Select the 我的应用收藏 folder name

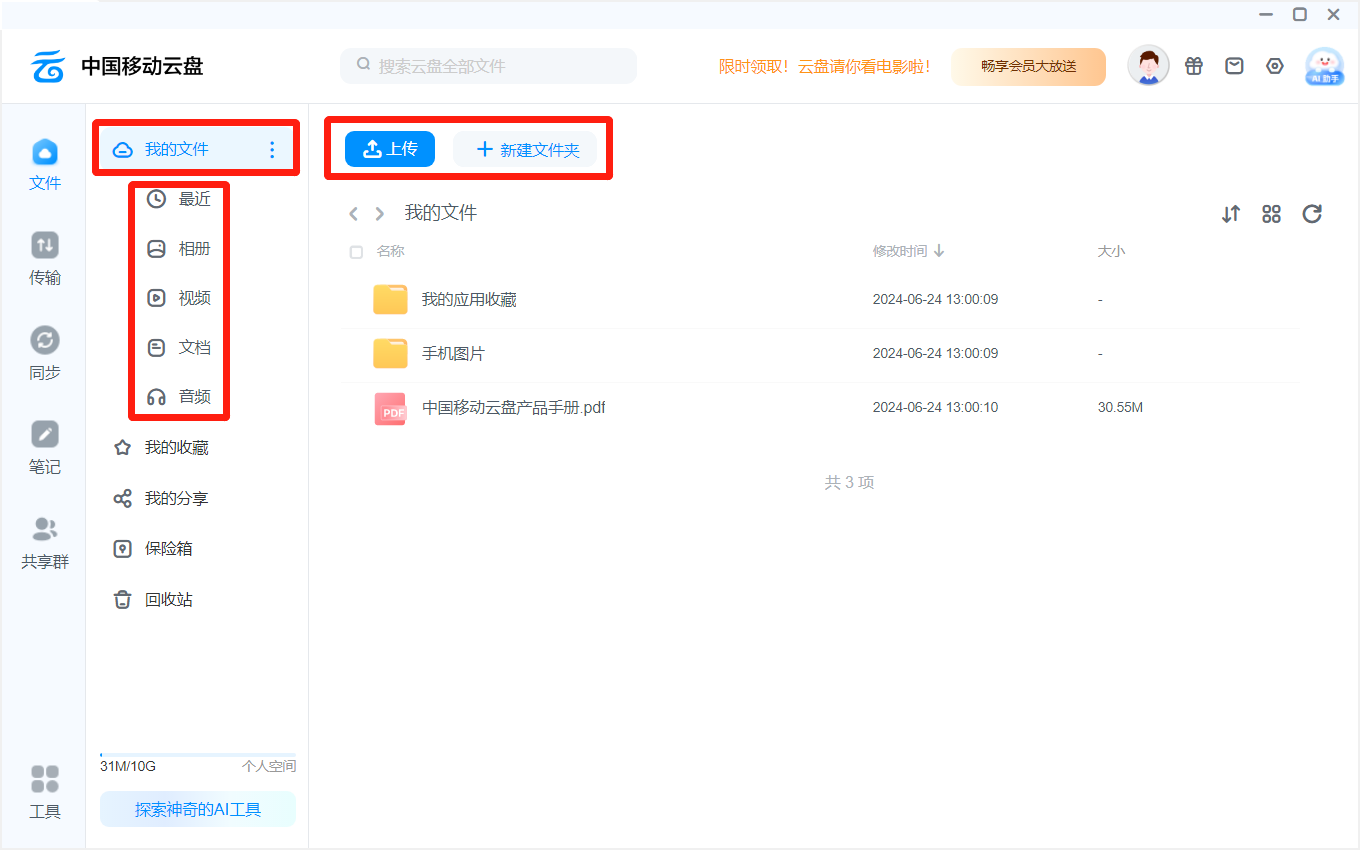(x=469, y=299)
